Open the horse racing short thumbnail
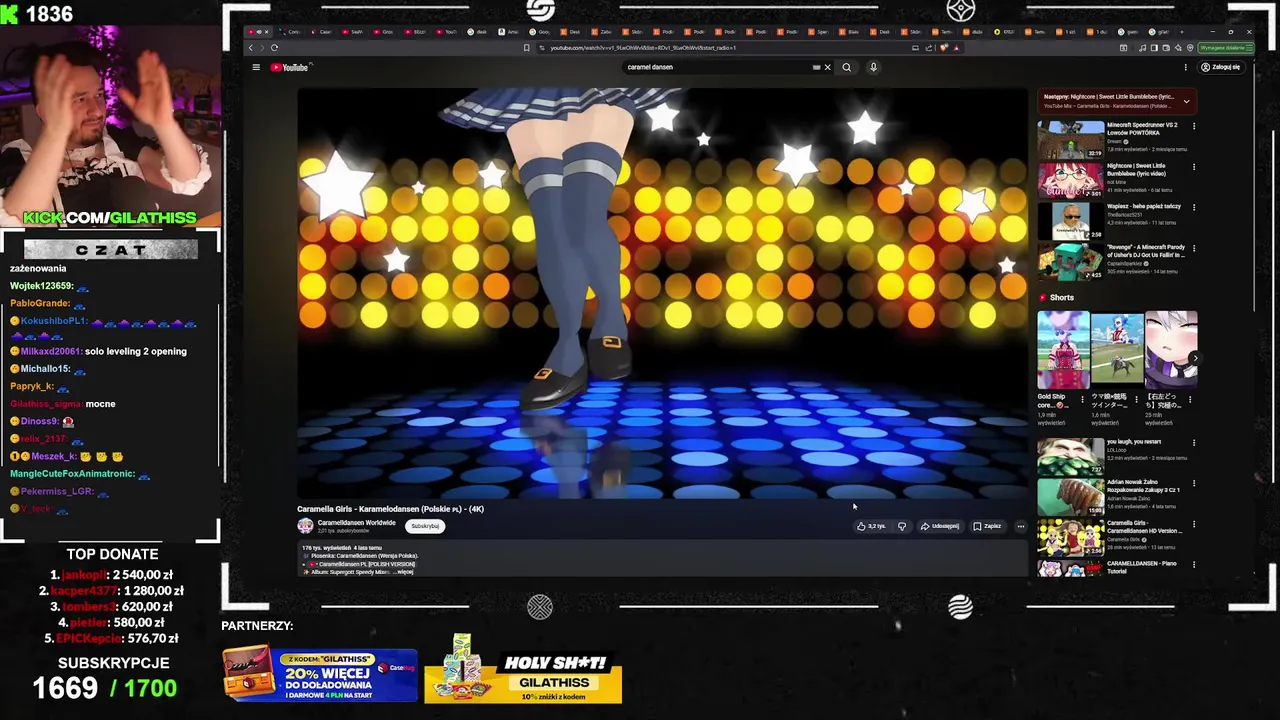 point(1117,350)
